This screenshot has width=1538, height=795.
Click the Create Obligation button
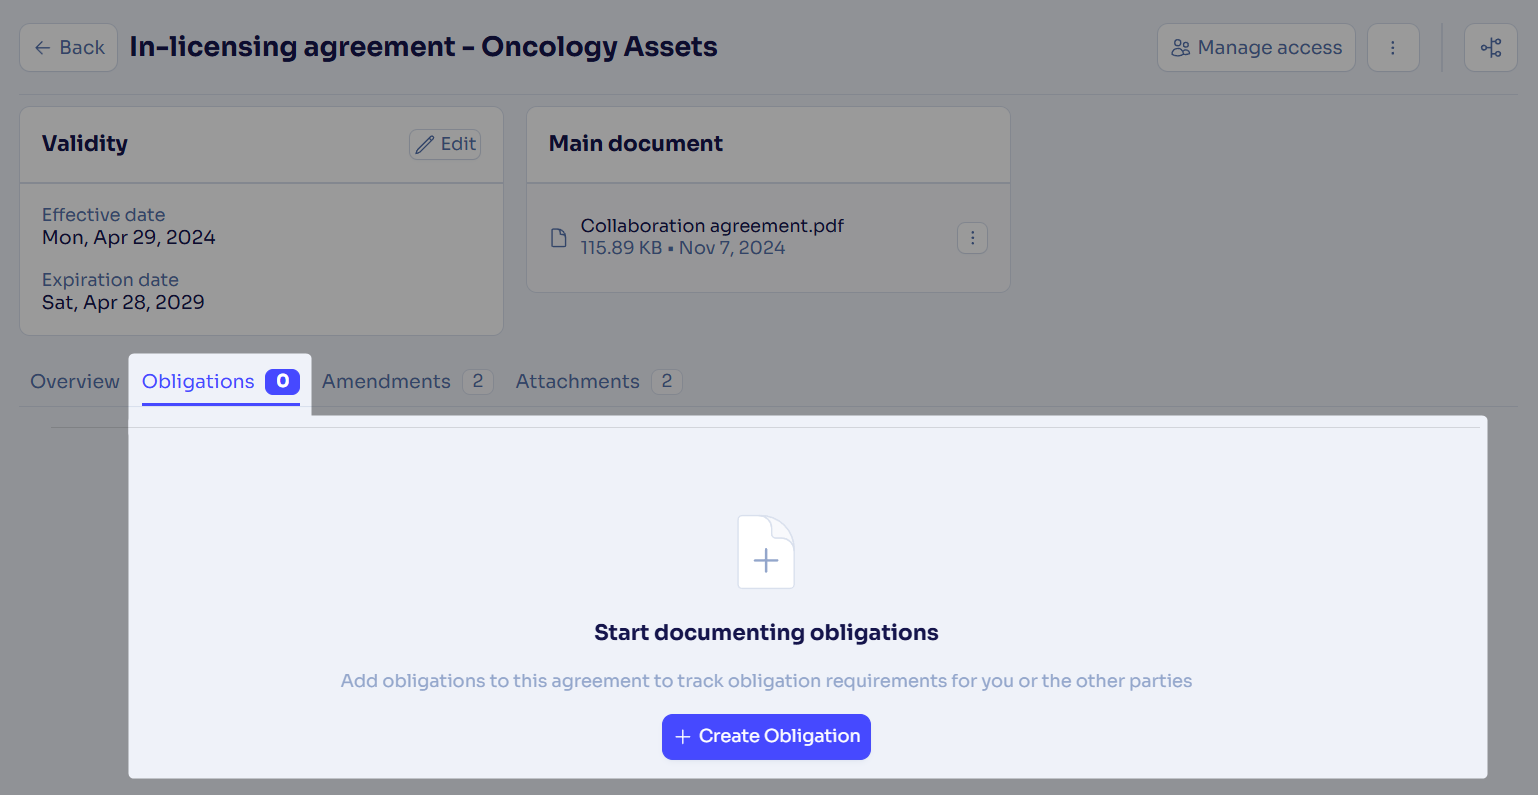click(x=766, y=737)
